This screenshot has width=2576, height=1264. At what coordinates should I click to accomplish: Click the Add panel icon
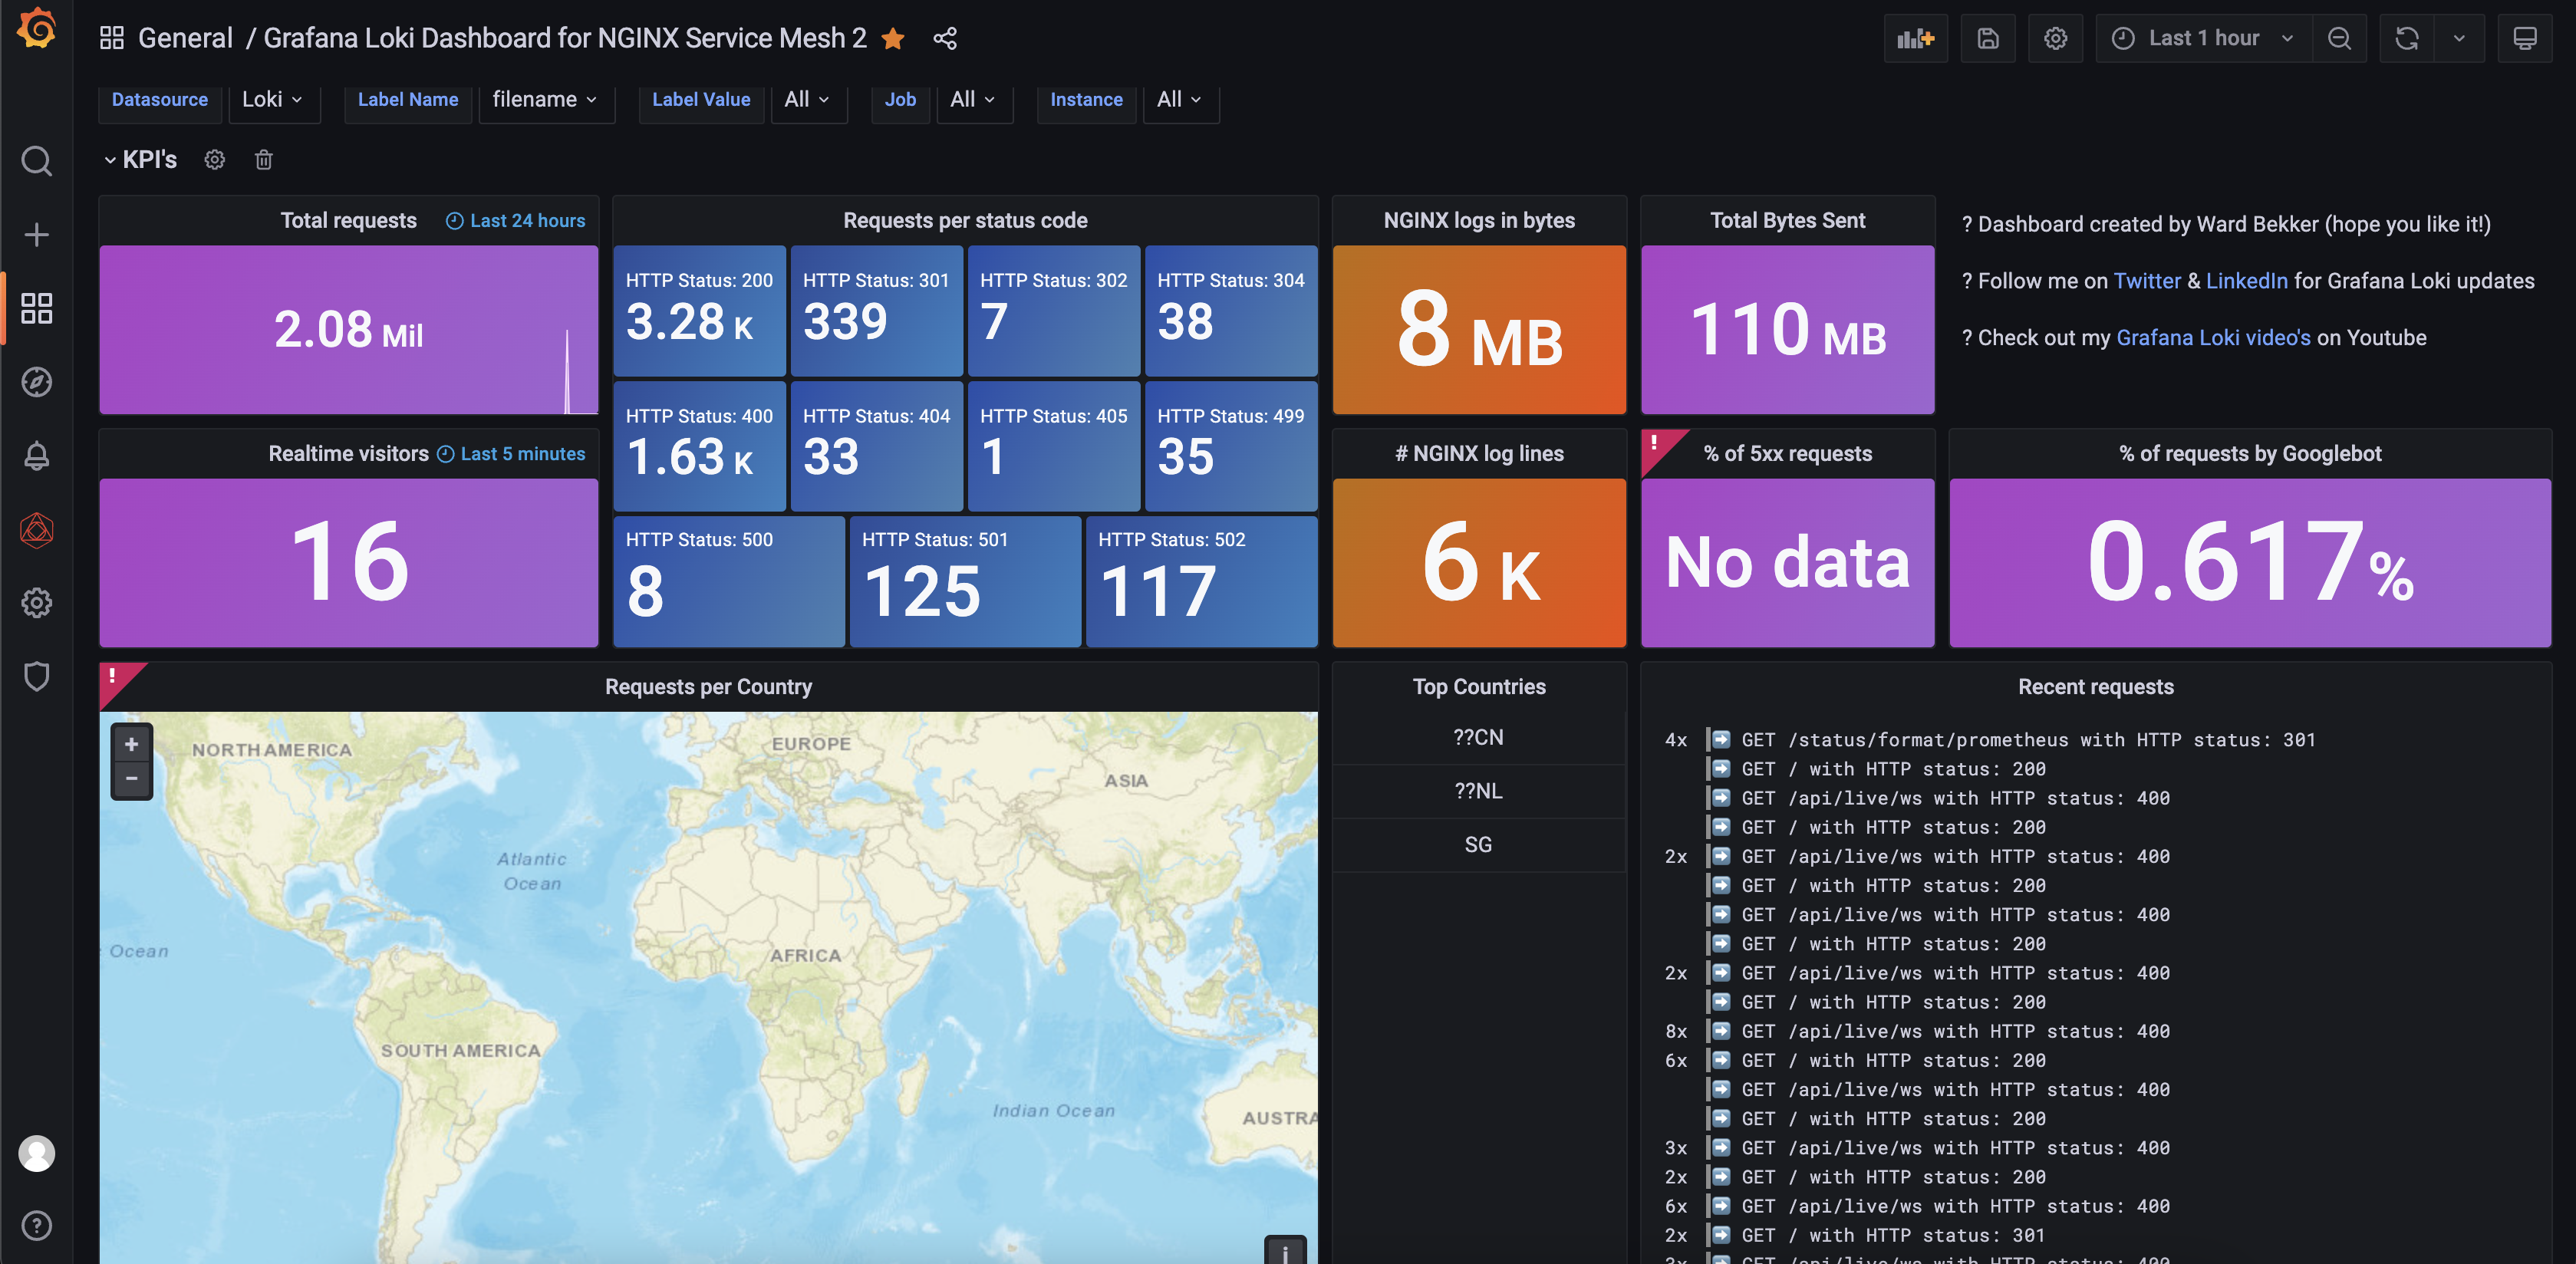1915,39
